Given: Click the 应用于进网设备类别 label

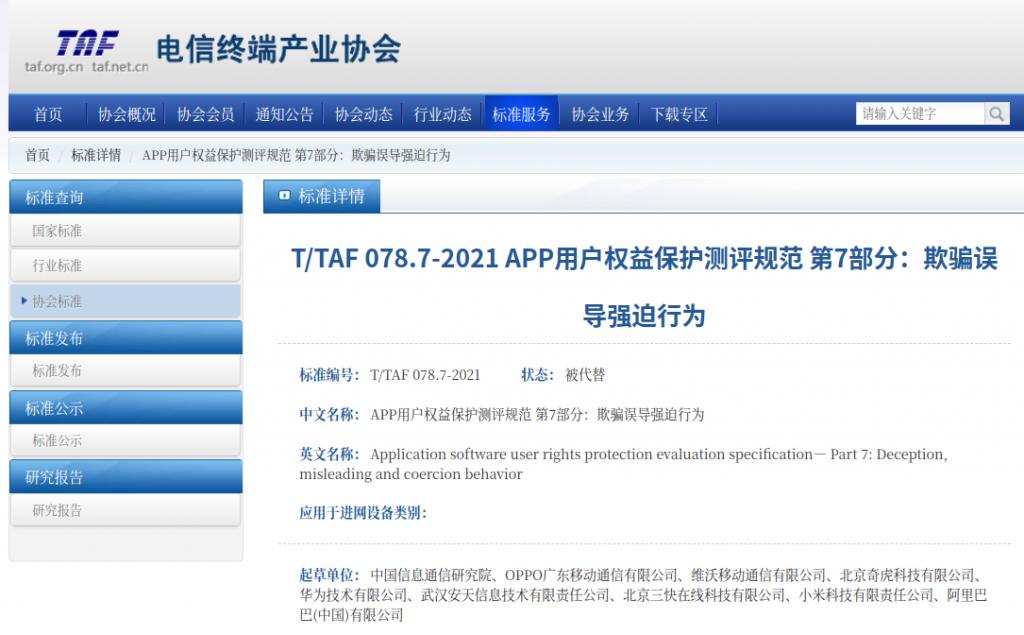Looking at the screenshot, I should (363, 513).
